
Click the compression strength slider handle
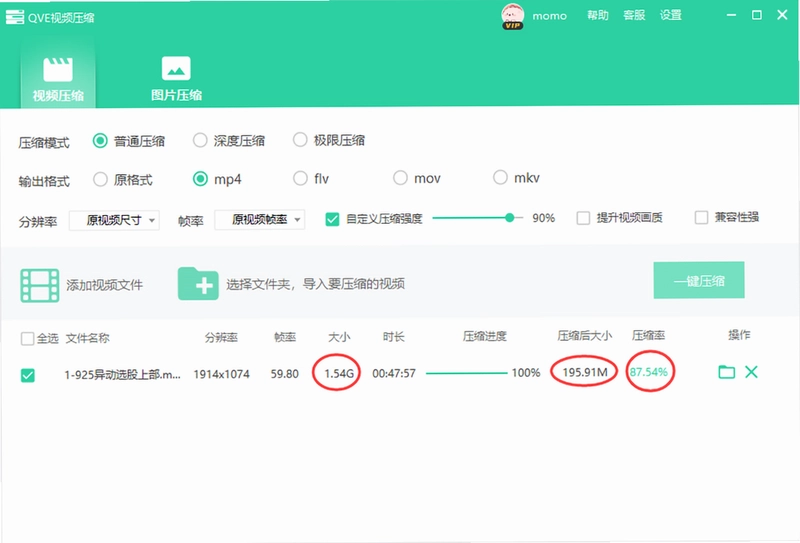(509, 218)
